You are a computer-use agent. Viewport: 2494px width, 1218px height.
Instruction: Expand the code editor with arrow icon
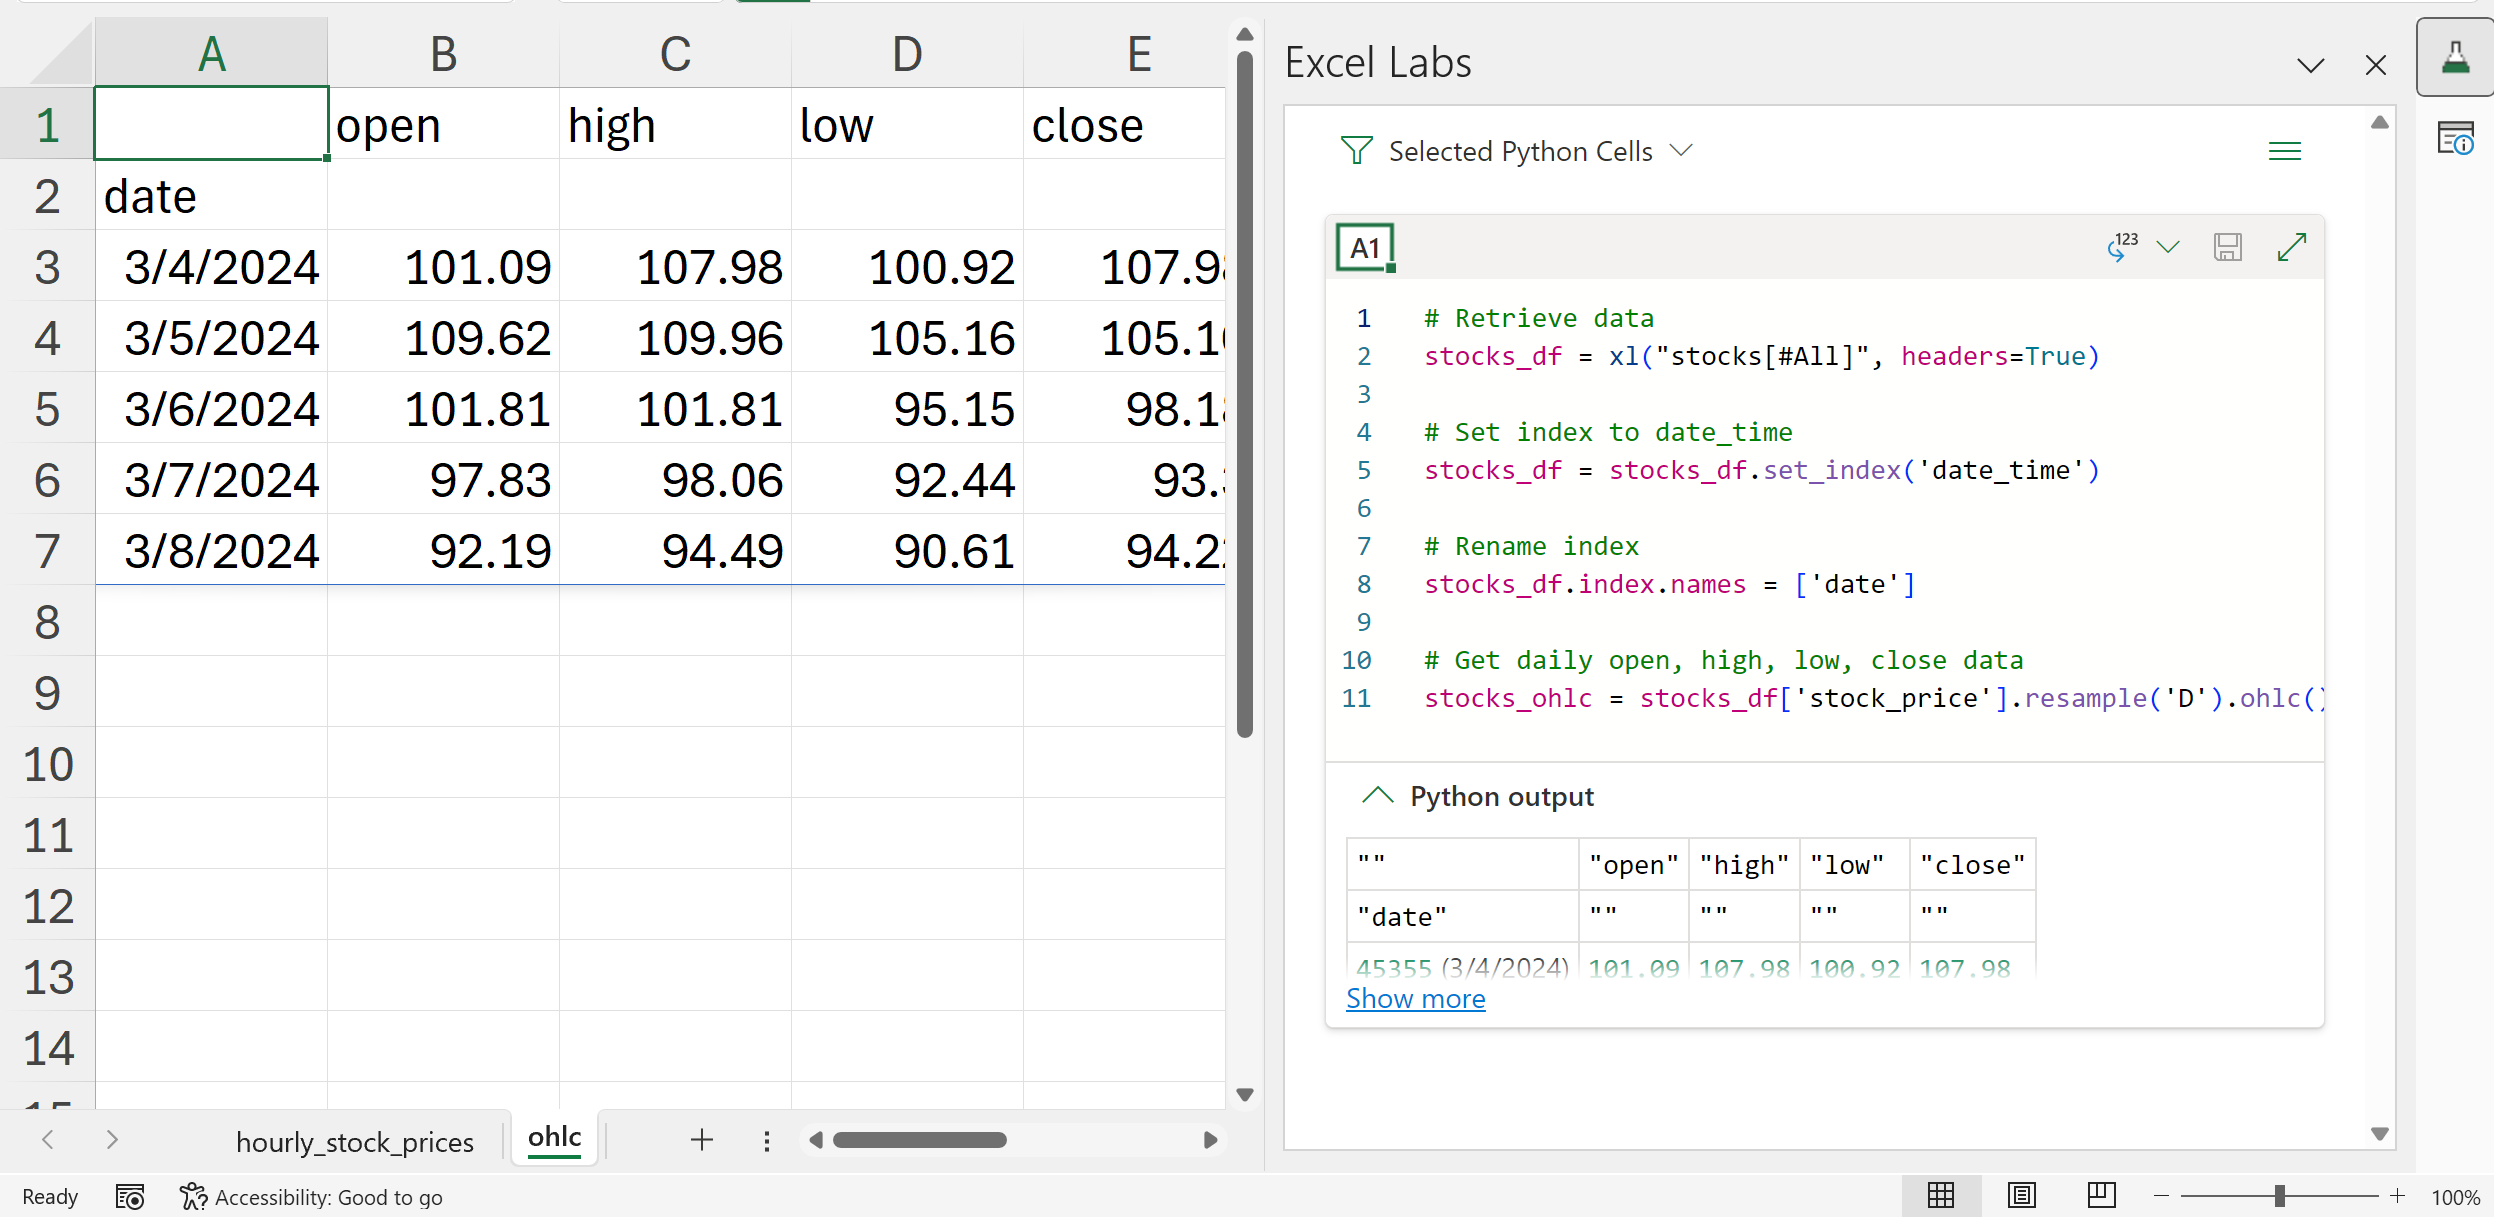click(x=2291, y=247)
